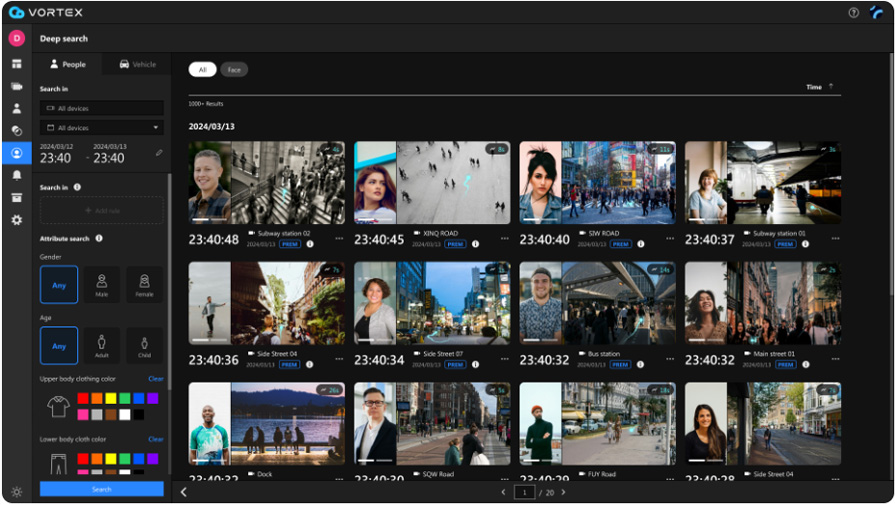Open the settings gear in sidebar
The width and height of the screenshot is (895, 505).
pyautogui.click(x=16, y=220)
